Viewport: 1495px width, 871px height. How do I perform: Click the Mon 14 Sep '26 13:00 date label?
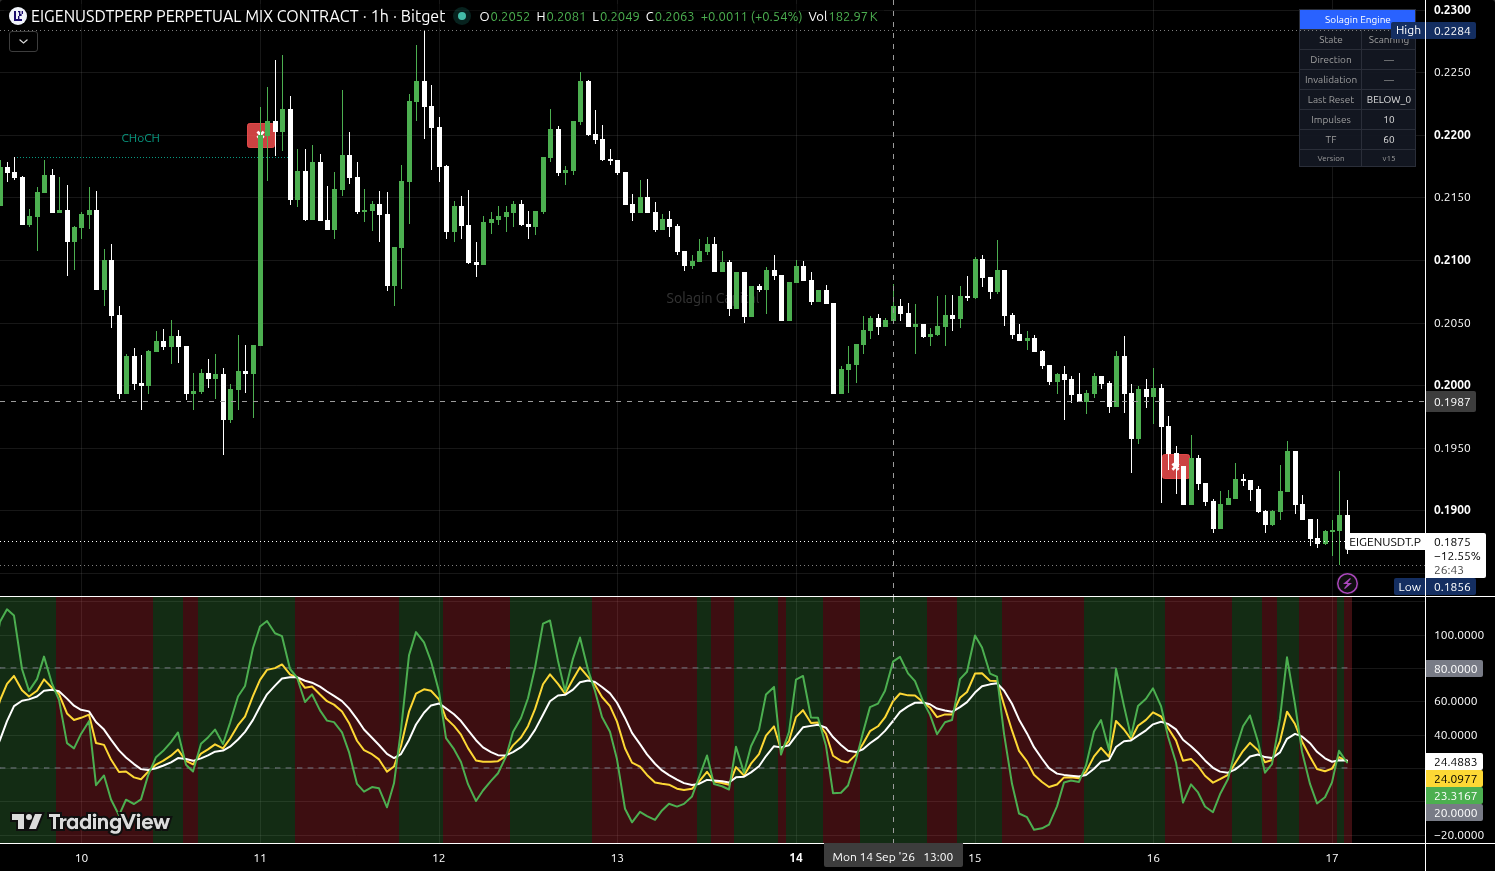click(893, 857)
